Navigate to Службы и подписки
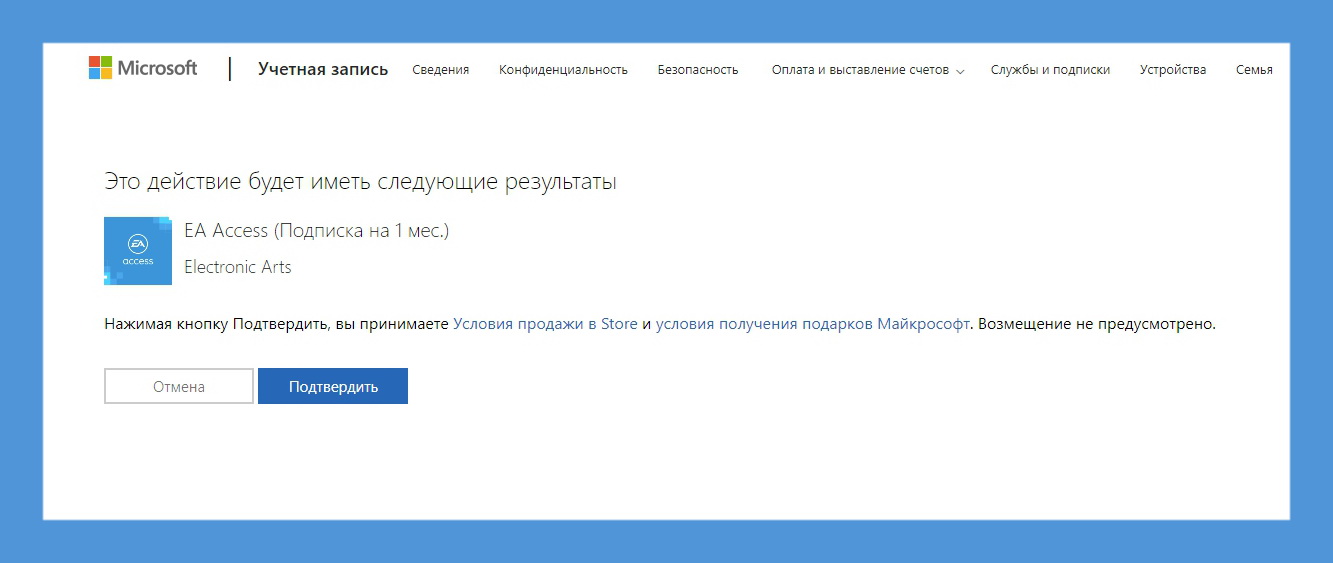 point(1050,70)
